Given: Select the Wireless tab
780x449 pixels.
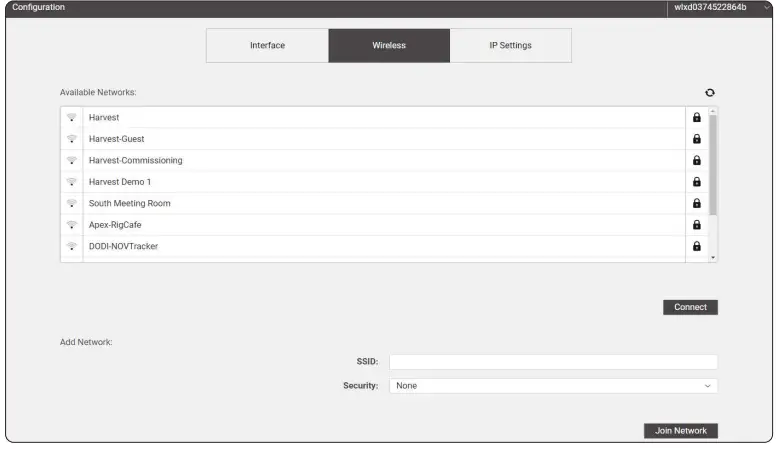Looking at the screenshot, I should pos(389,45).
